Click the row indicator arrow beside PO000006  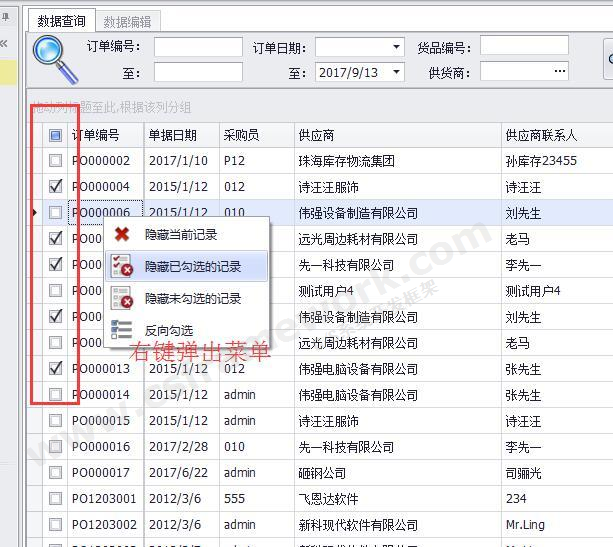[x=36, y=213]
